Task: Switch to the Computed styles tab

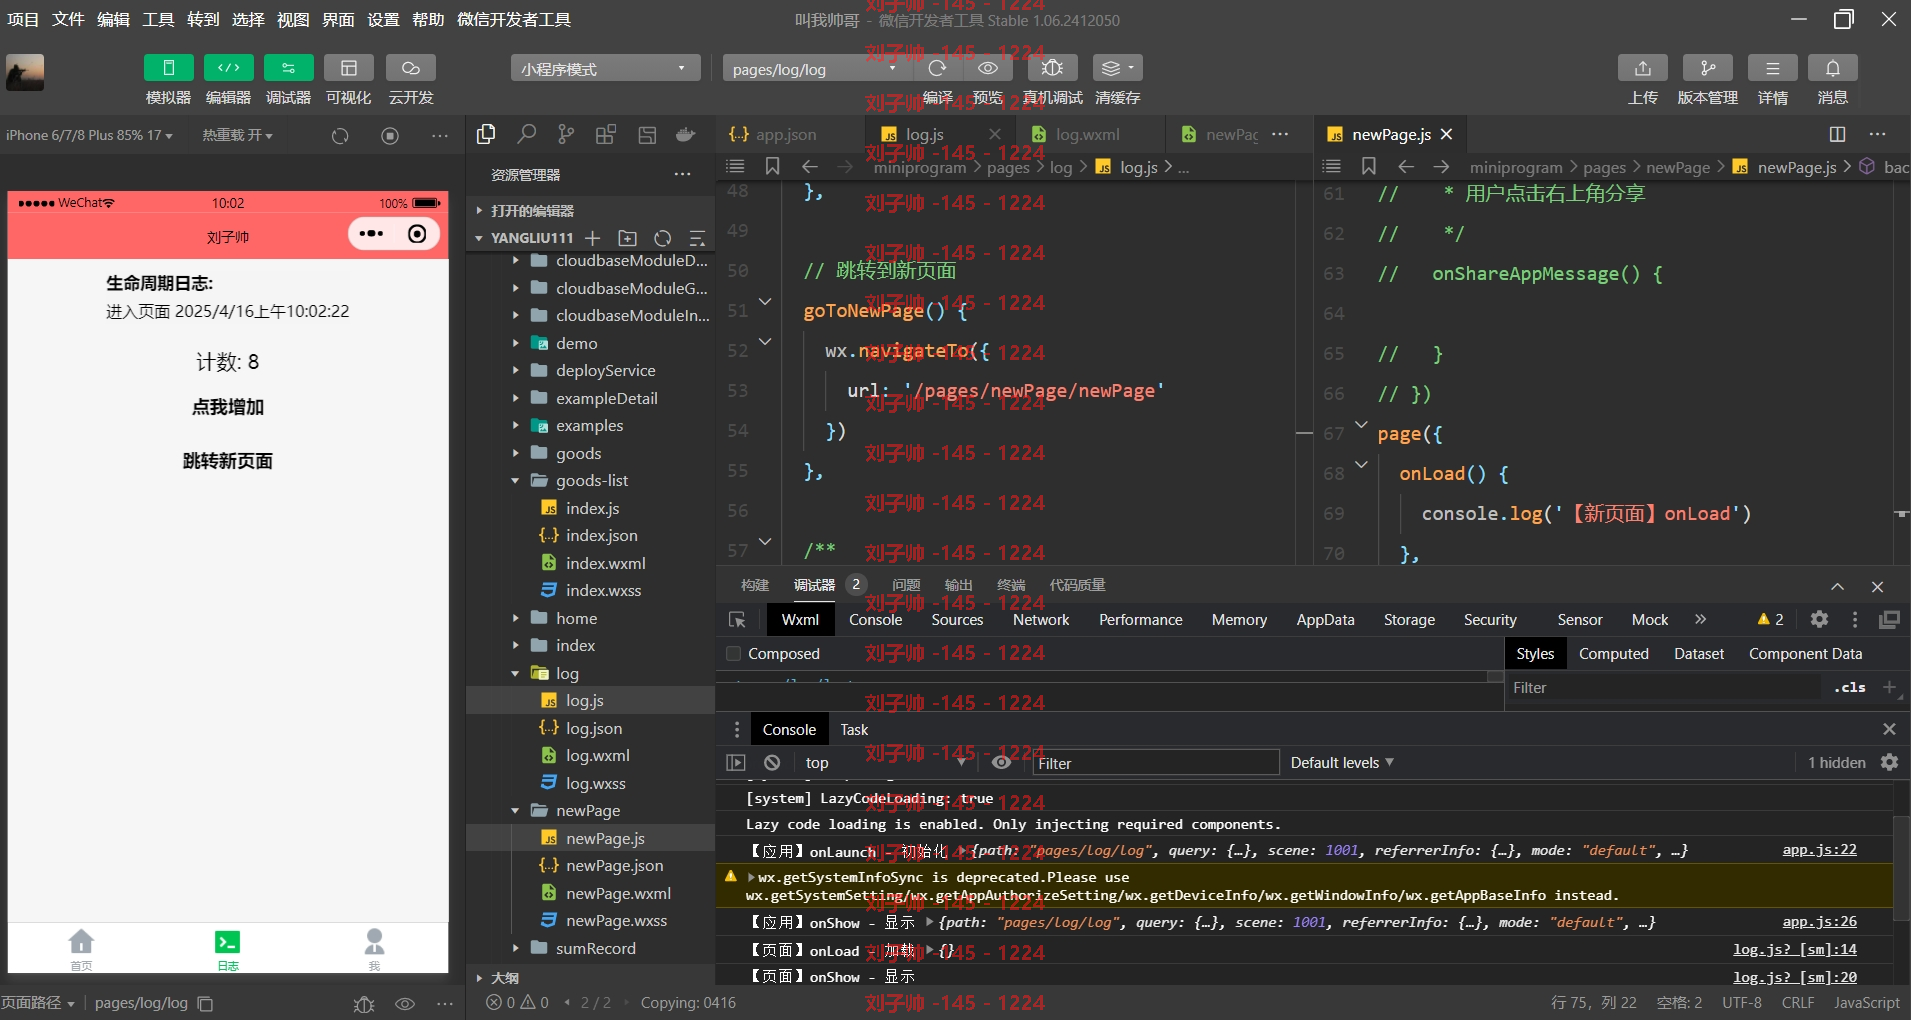Action: (x=1613, y=654)
